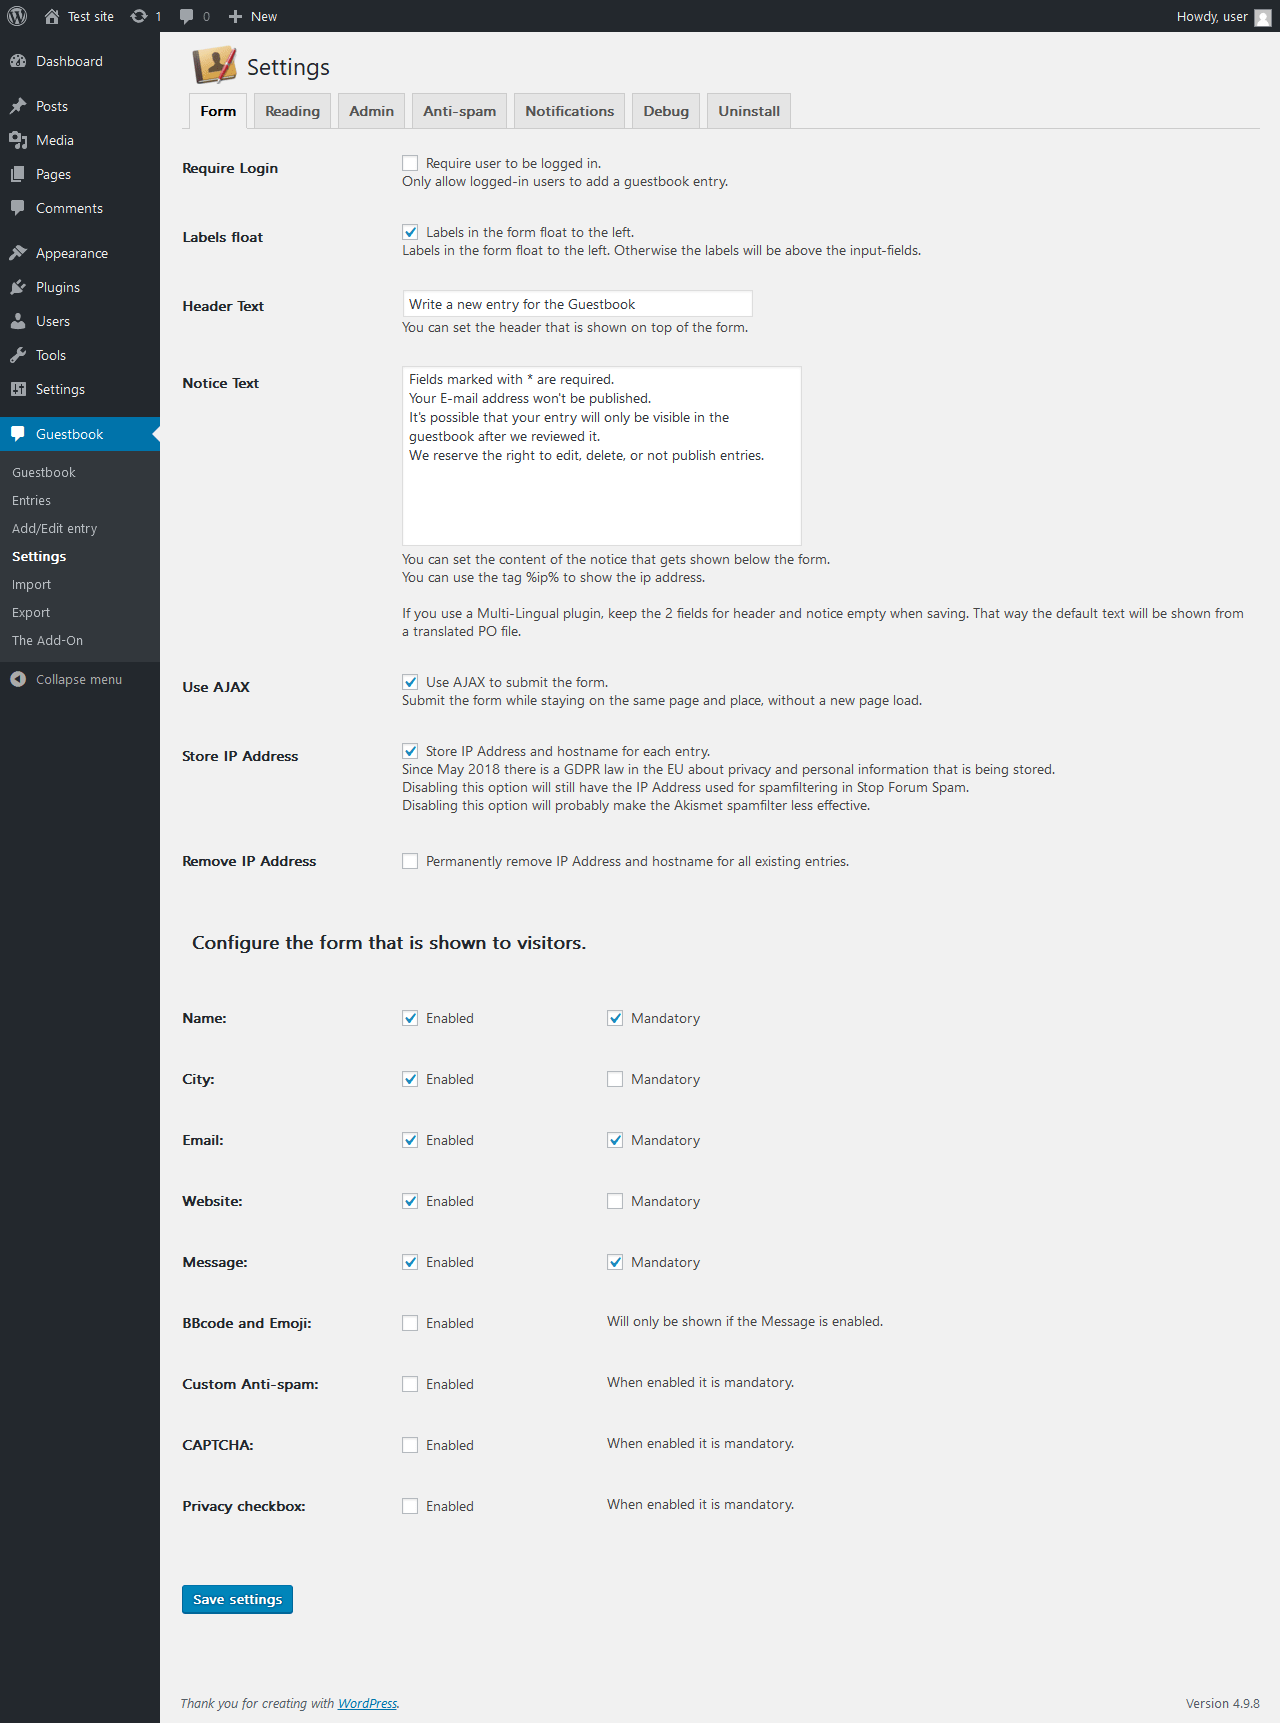Image resolution: width=1280 pixels, height=1723 pixels.
Task: Open New content menu in admin bar
Action: [253, 16]
